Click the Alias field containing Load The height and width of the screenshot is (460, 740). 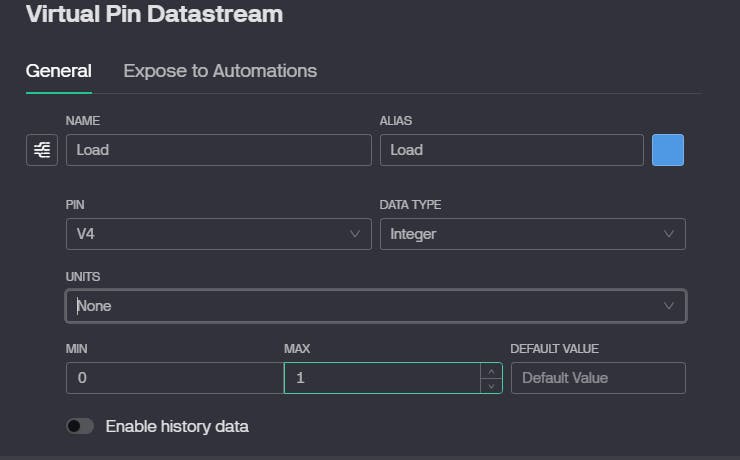pyautogui.click(x=511, y=150)
